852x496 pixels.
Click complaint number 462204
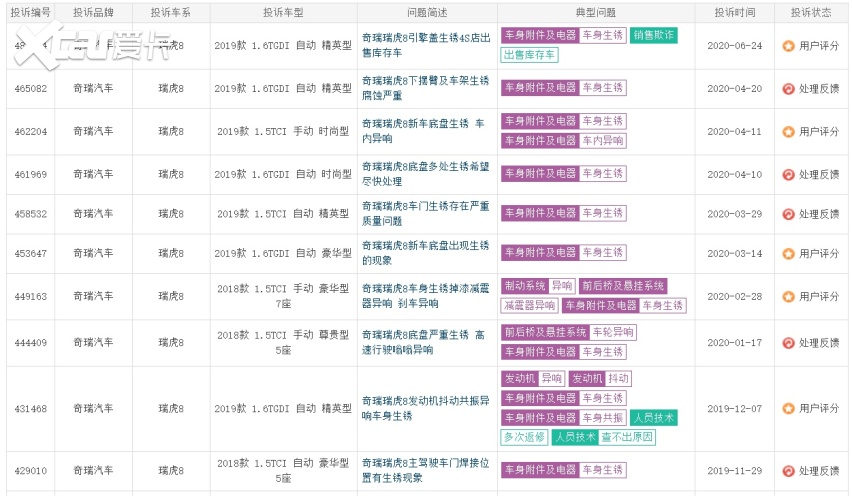coord(30,131)
